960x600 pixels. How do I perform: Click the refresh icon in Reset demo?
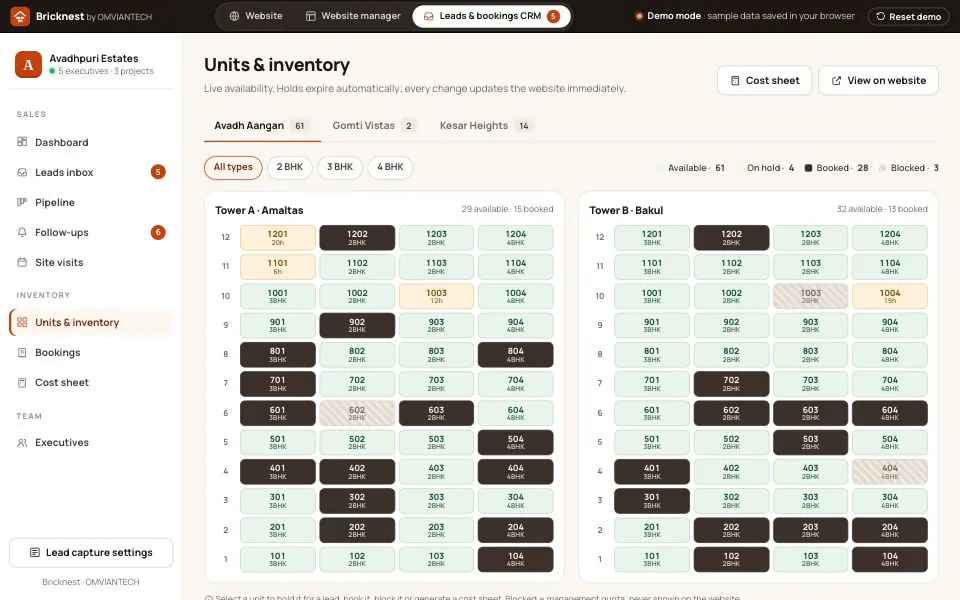coord(880,17)
